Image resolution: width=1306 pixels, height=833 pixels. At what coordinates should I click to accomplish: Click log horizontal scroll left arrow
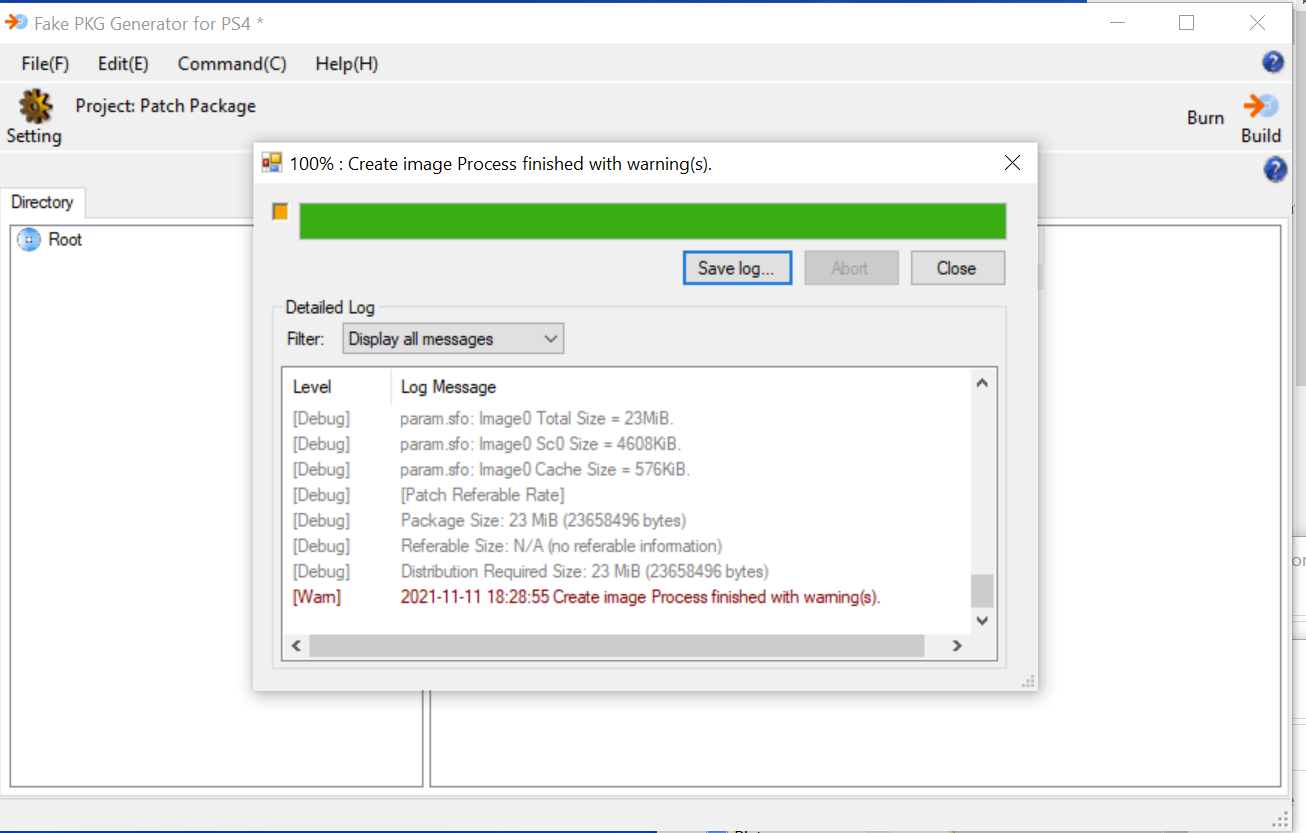tap(296, 646)
